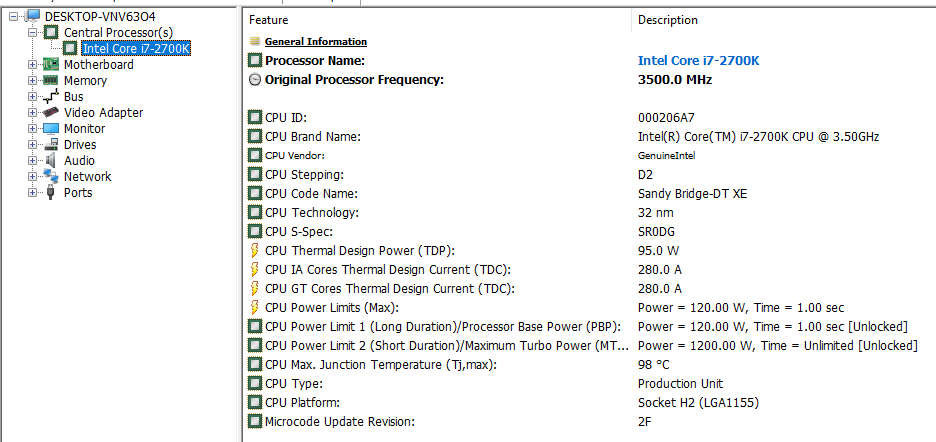Click the Memory module icon

pos(51,80)
